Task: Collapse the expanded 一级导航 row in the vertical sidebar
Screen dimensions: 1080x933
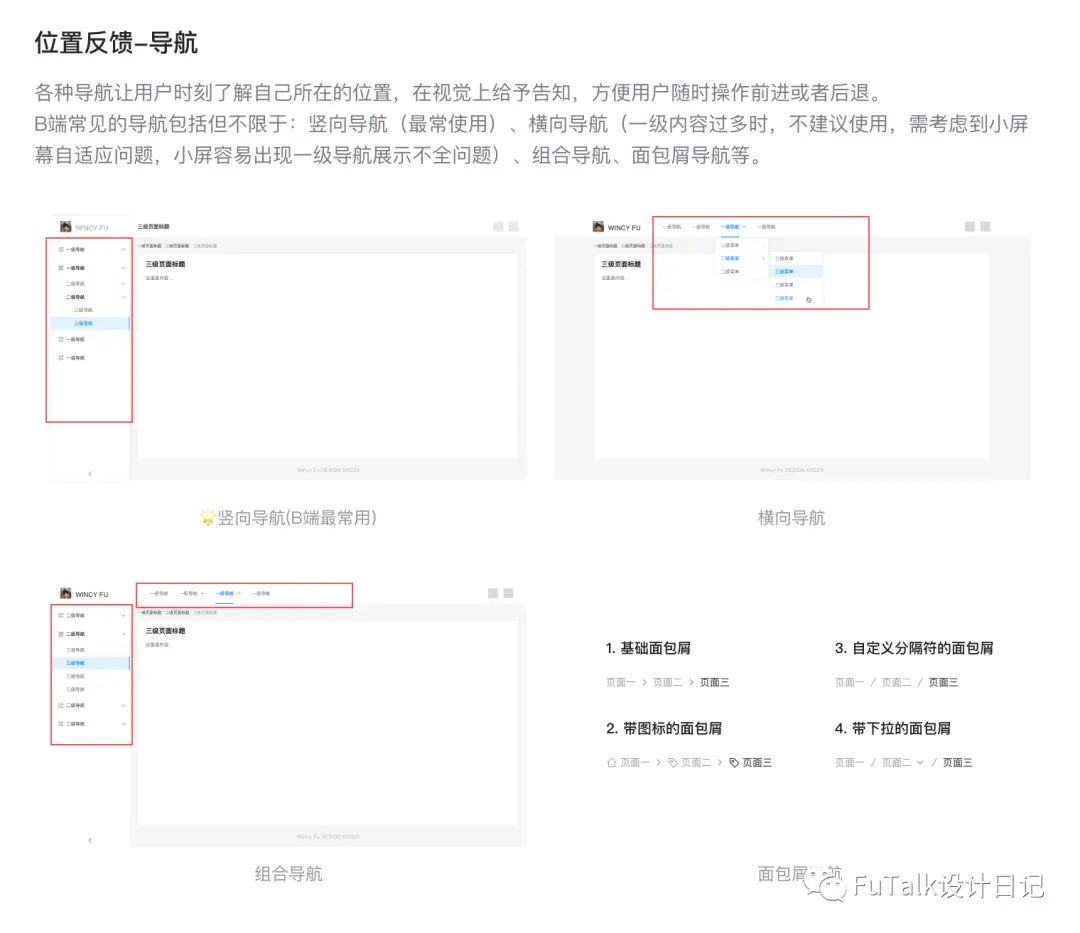Action: (90, 268)
